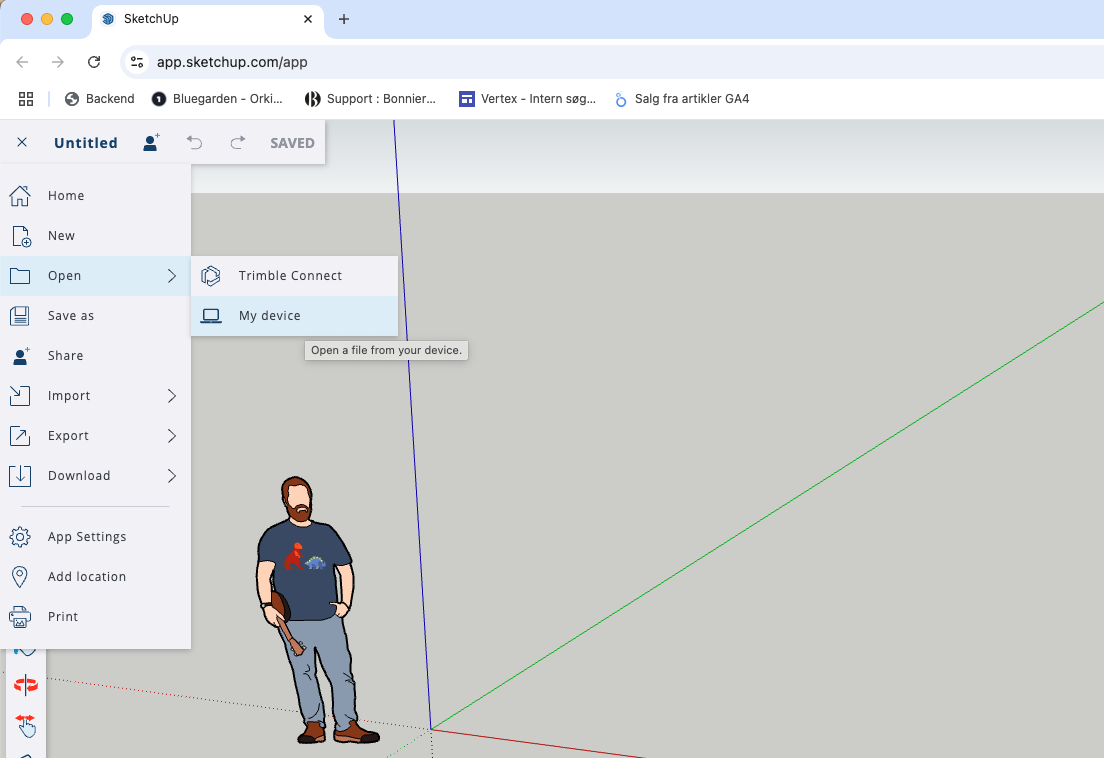
Task: Go to Home in file menu
Action: [x=66, y=196]
